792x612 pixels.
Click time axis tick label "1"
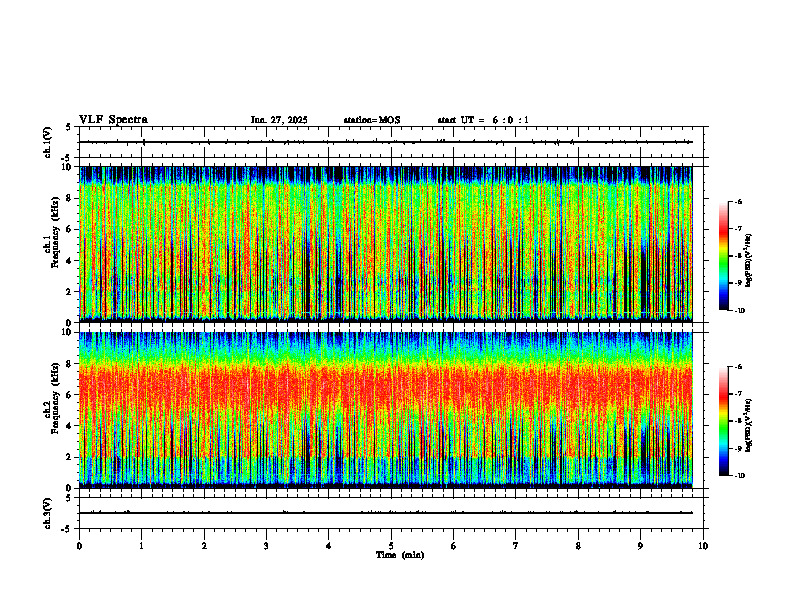141,546
